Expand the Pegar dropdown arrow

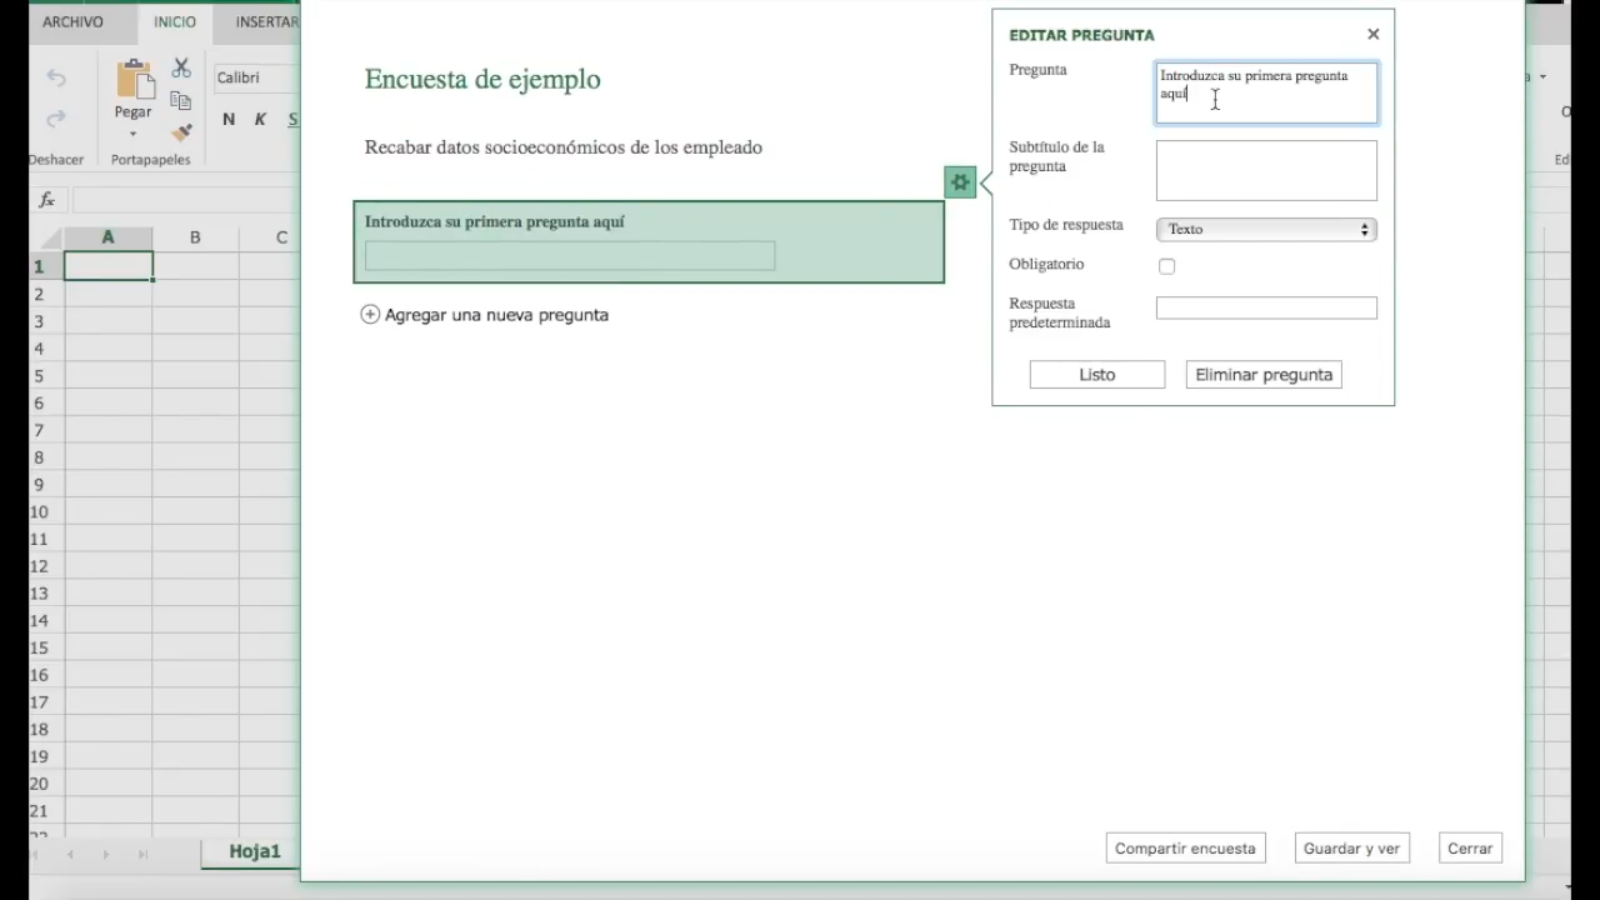(133, 134)
